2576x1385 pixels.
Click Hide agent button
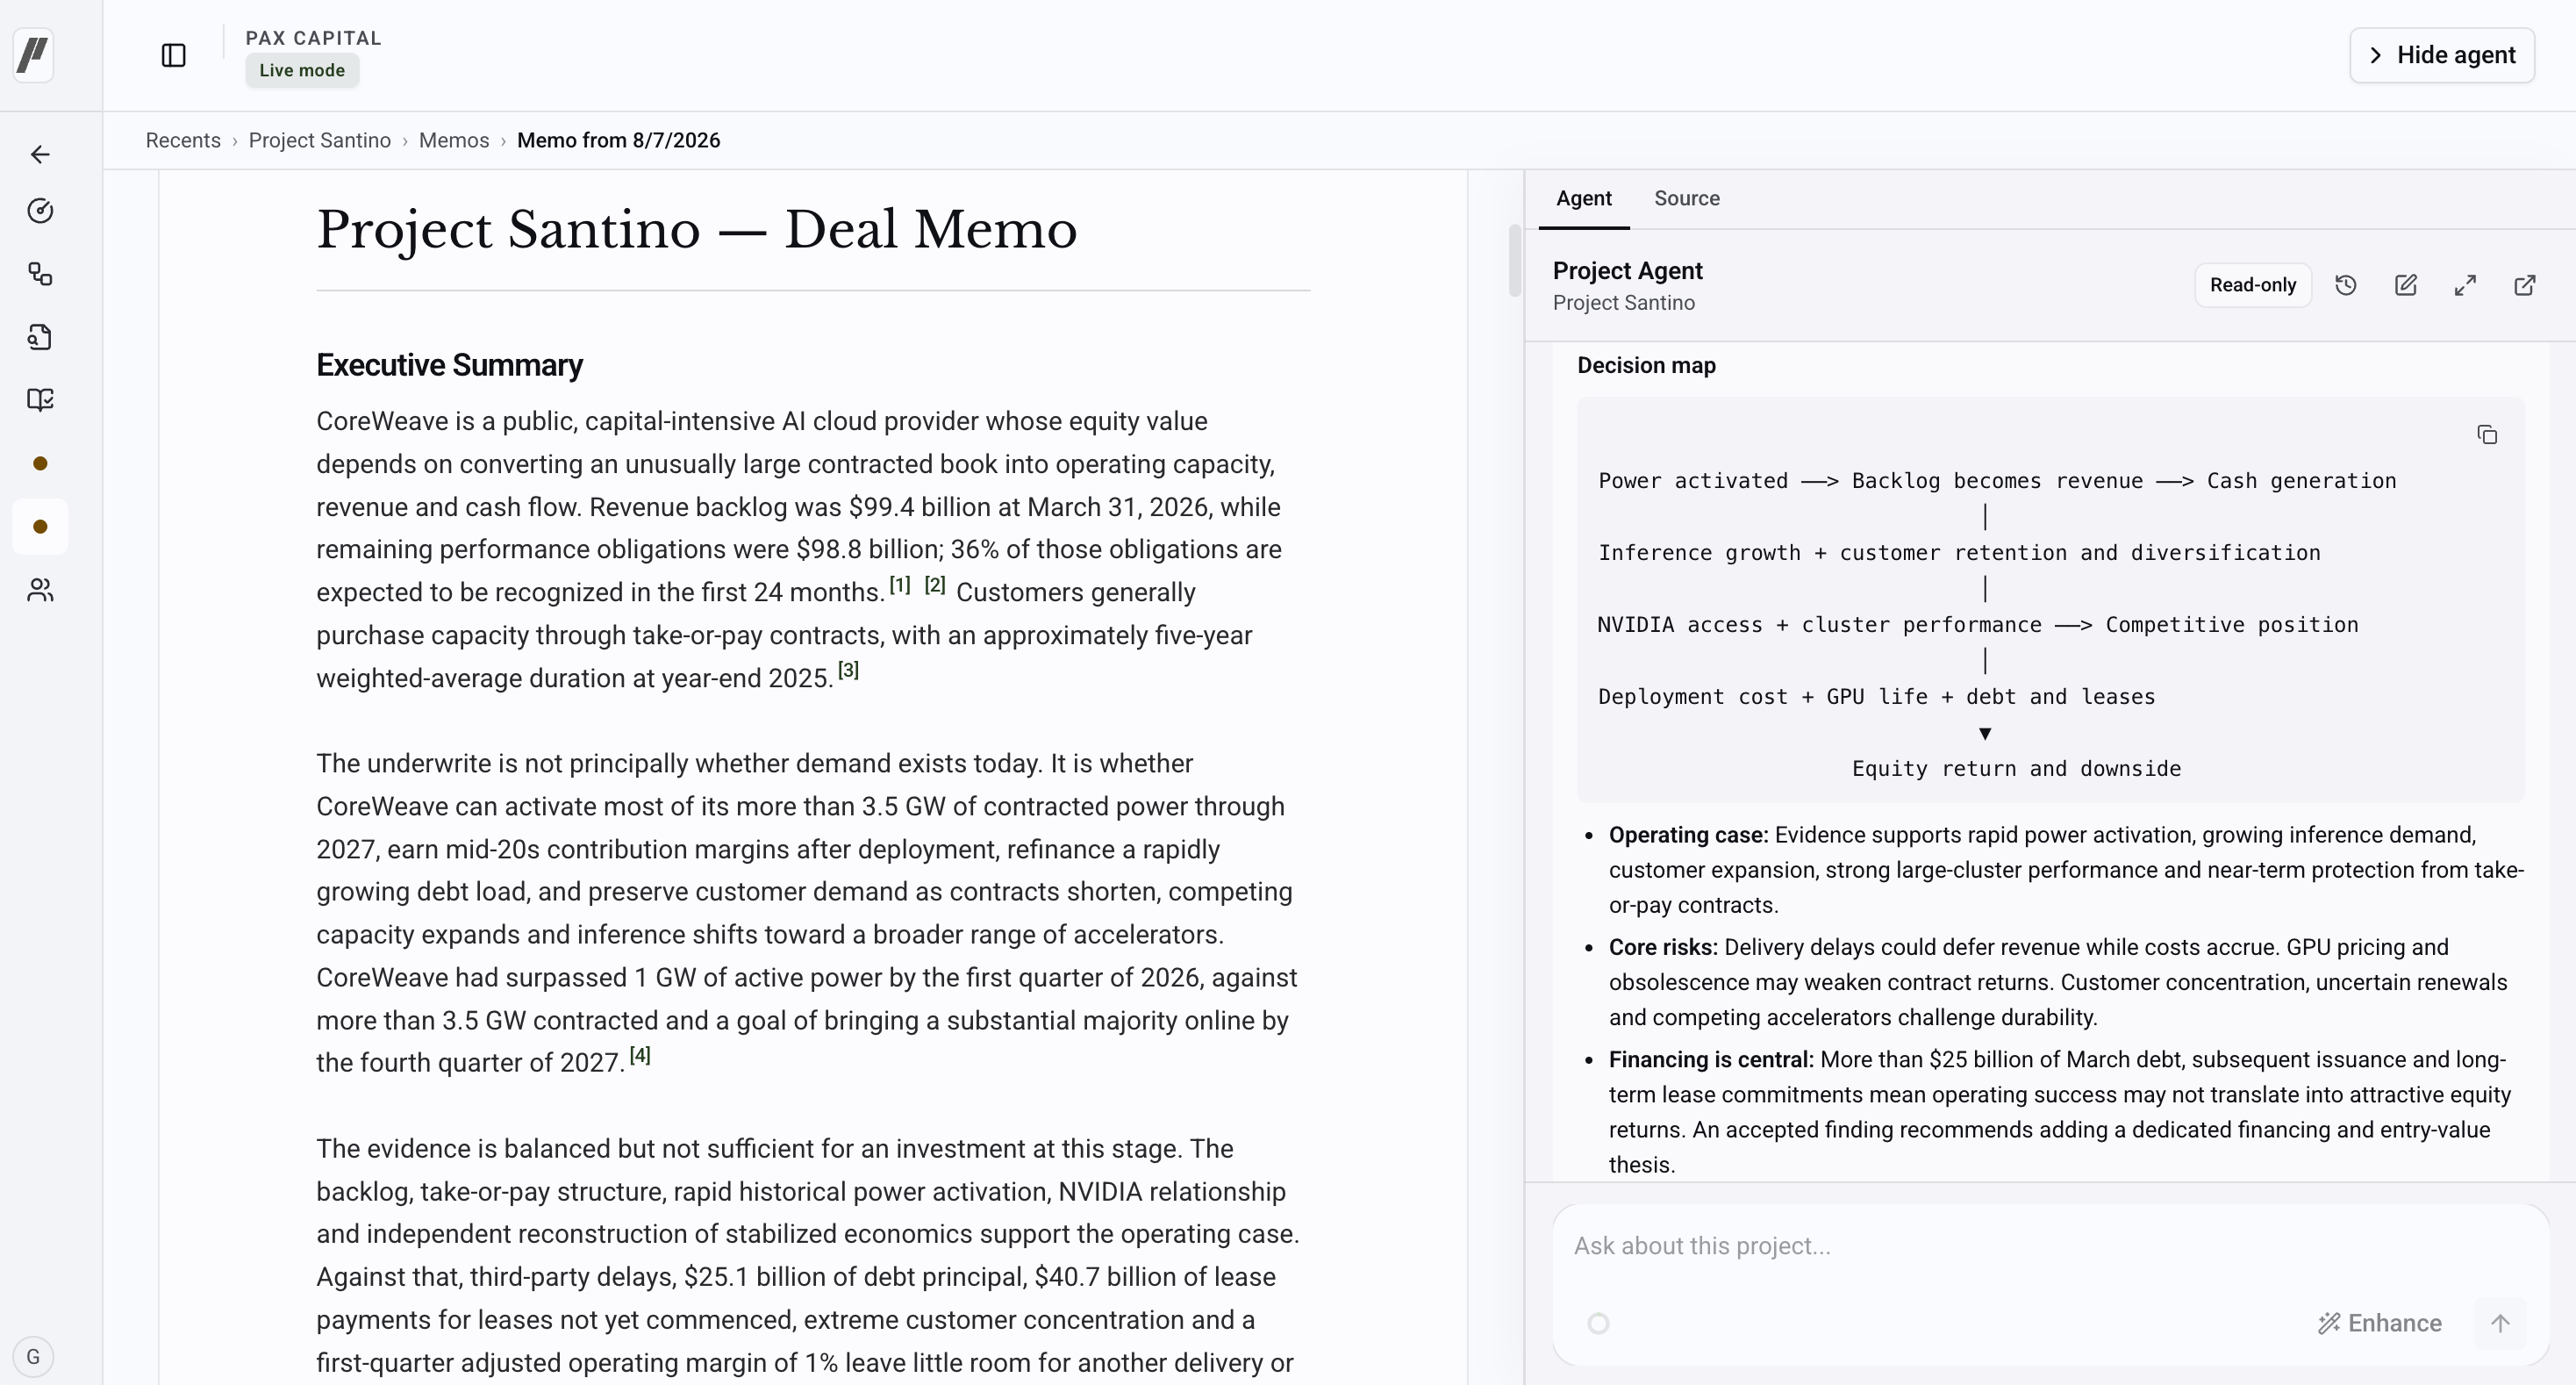click(2442, 55)
